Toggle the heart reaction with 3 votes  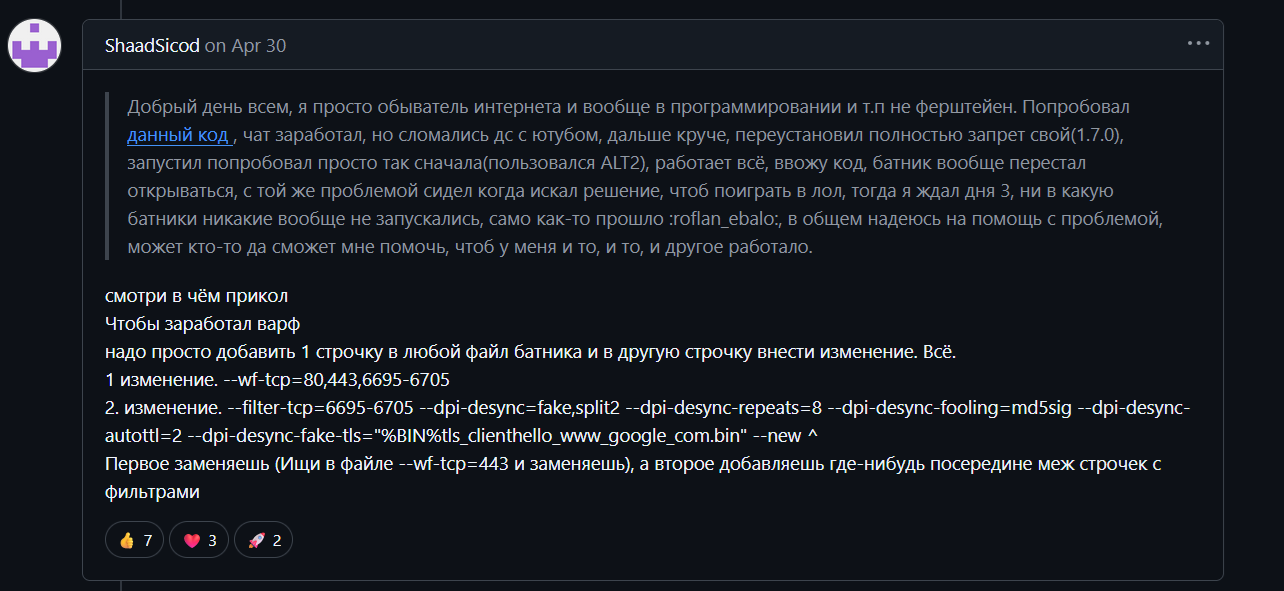click(x=199, y=540)
